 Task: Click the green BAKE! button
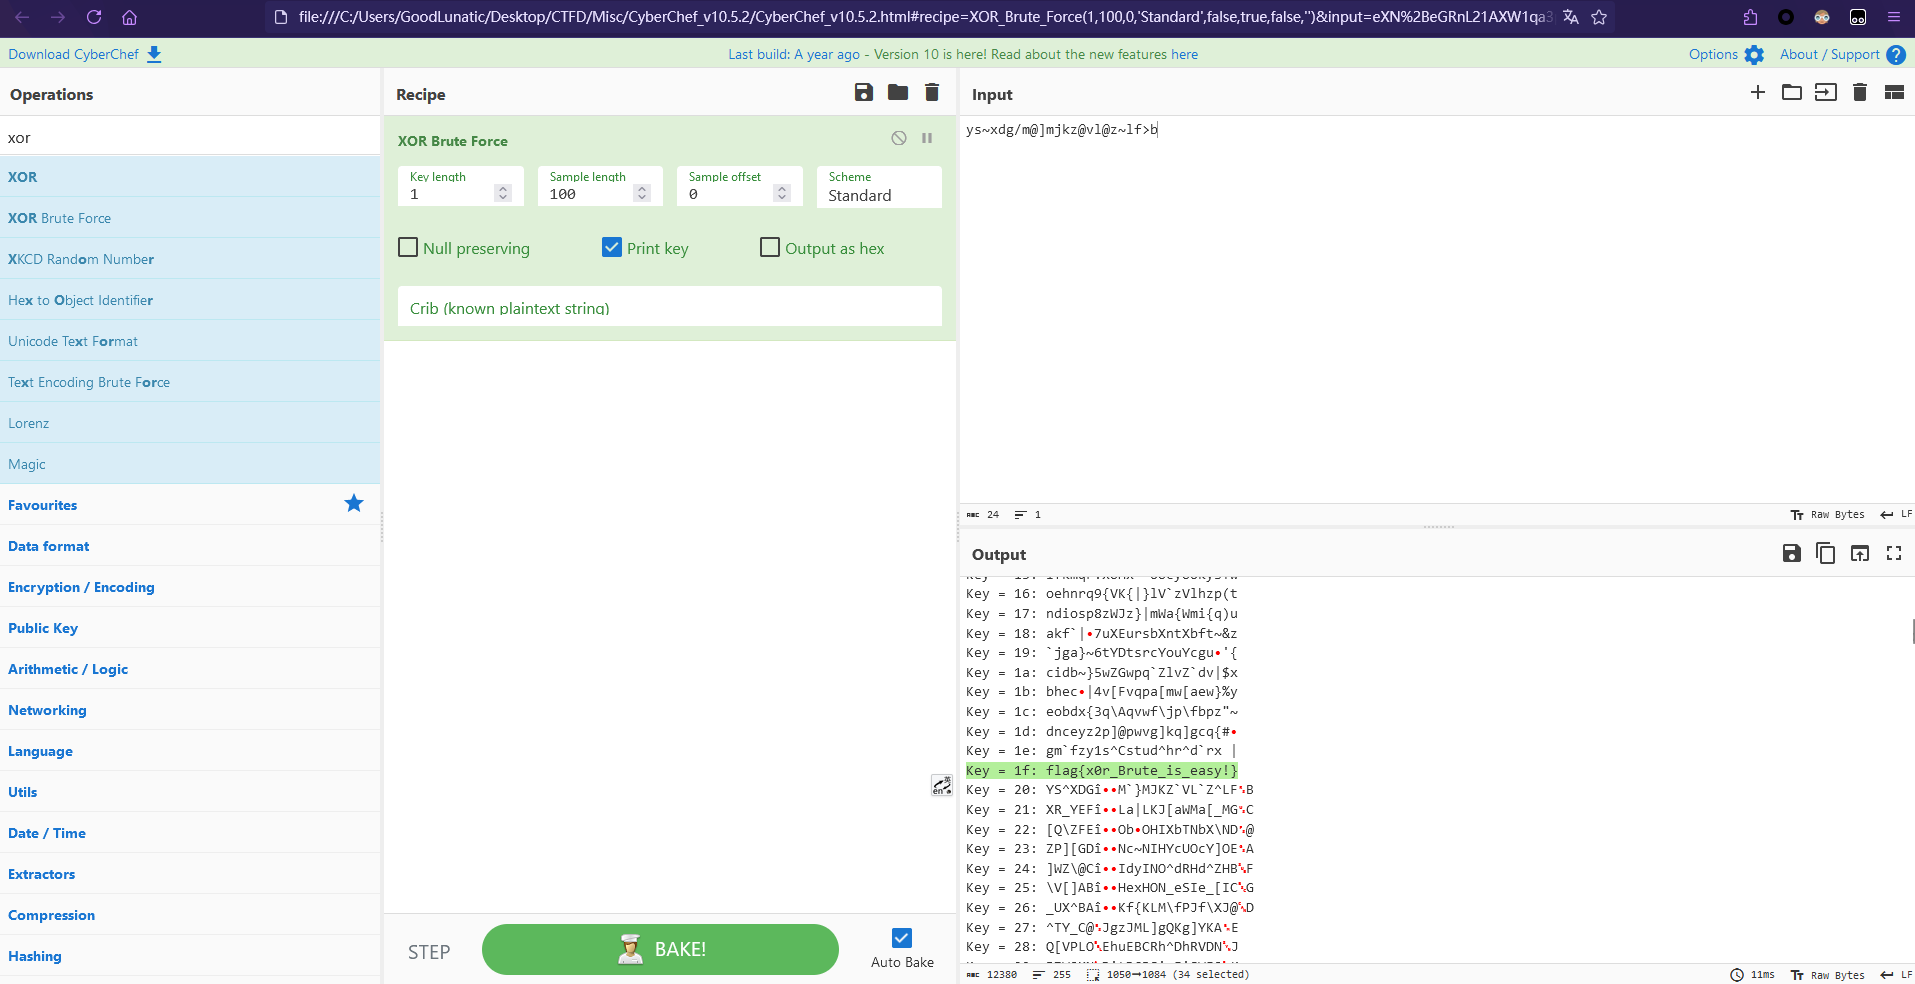pyautogui.click(x=660, y=949)
